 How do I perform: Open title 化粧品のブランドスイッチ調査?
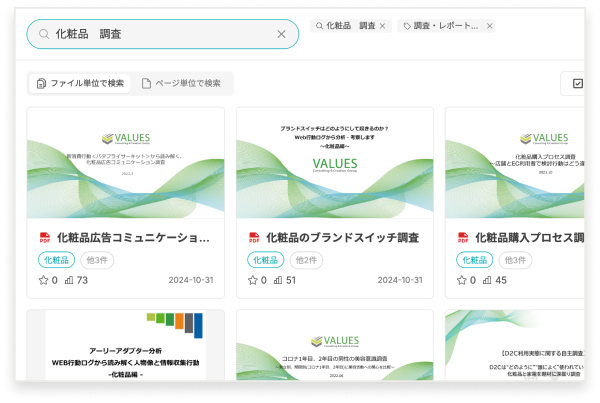(342, 238)
